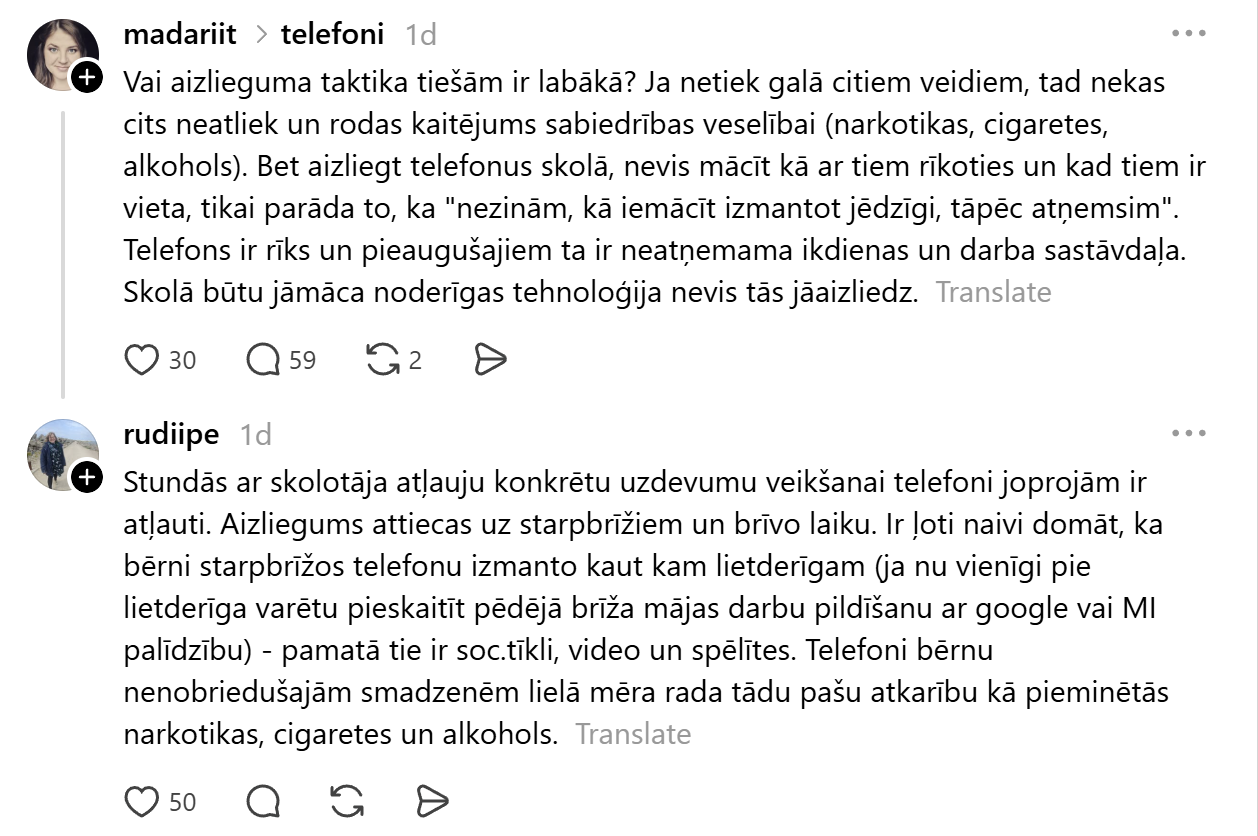Open the 1d timestamp on madariit's post
The image size is (1258, 836).
(x=421, y=35)
